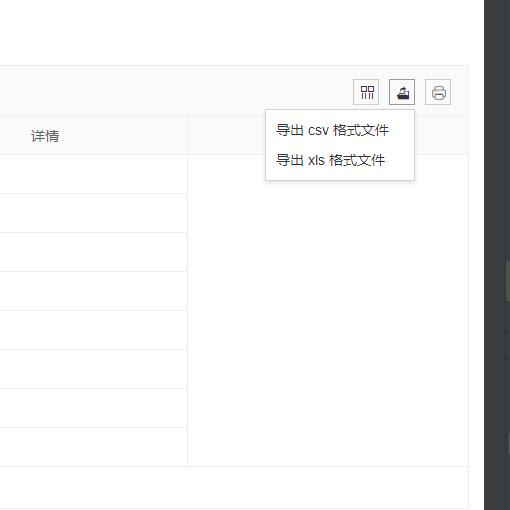This screenshot has width=510, height=510.
Task: Click the empty footer bar below the table
Action: 234,487
